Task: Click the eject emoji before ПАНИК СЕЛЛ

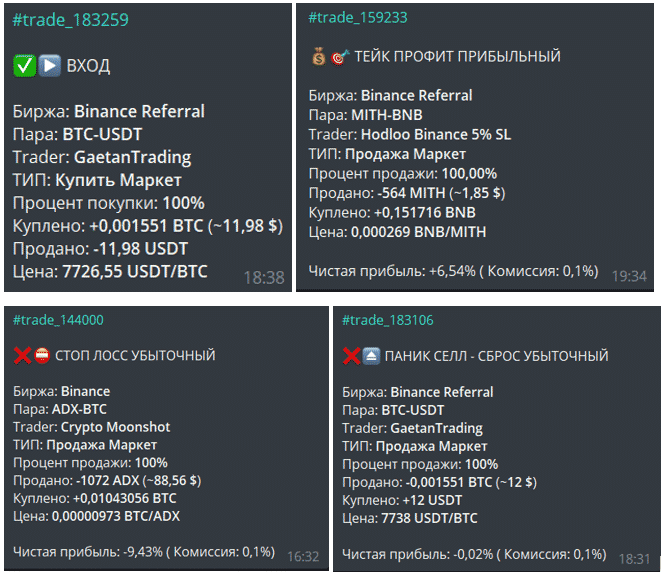Action: 370,355
